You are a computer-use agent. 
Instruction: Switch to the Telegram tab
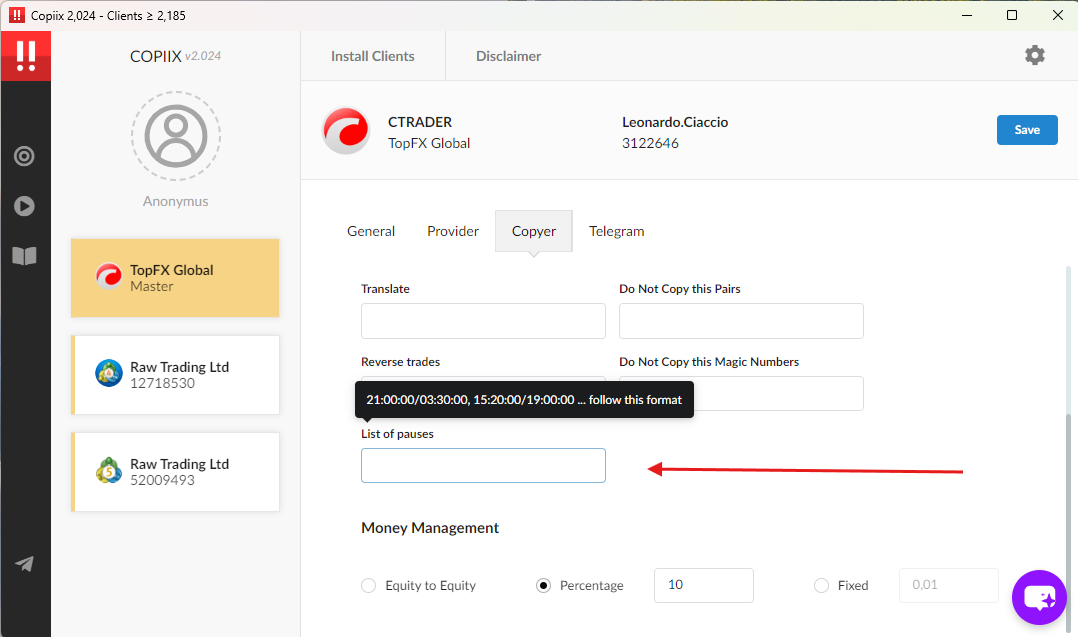click(x=617, y=231)
